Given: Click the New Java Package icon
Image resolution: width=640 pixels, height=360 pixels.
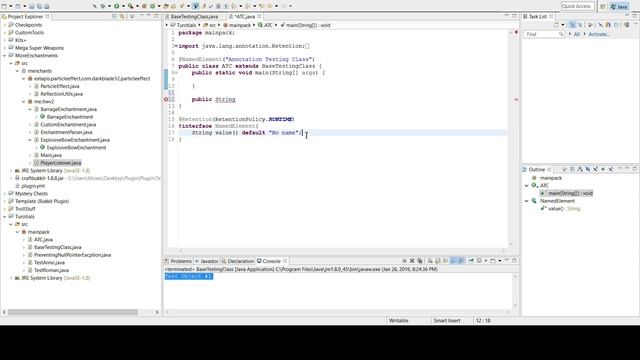Looking at the screenshot, I should (144, 6).
